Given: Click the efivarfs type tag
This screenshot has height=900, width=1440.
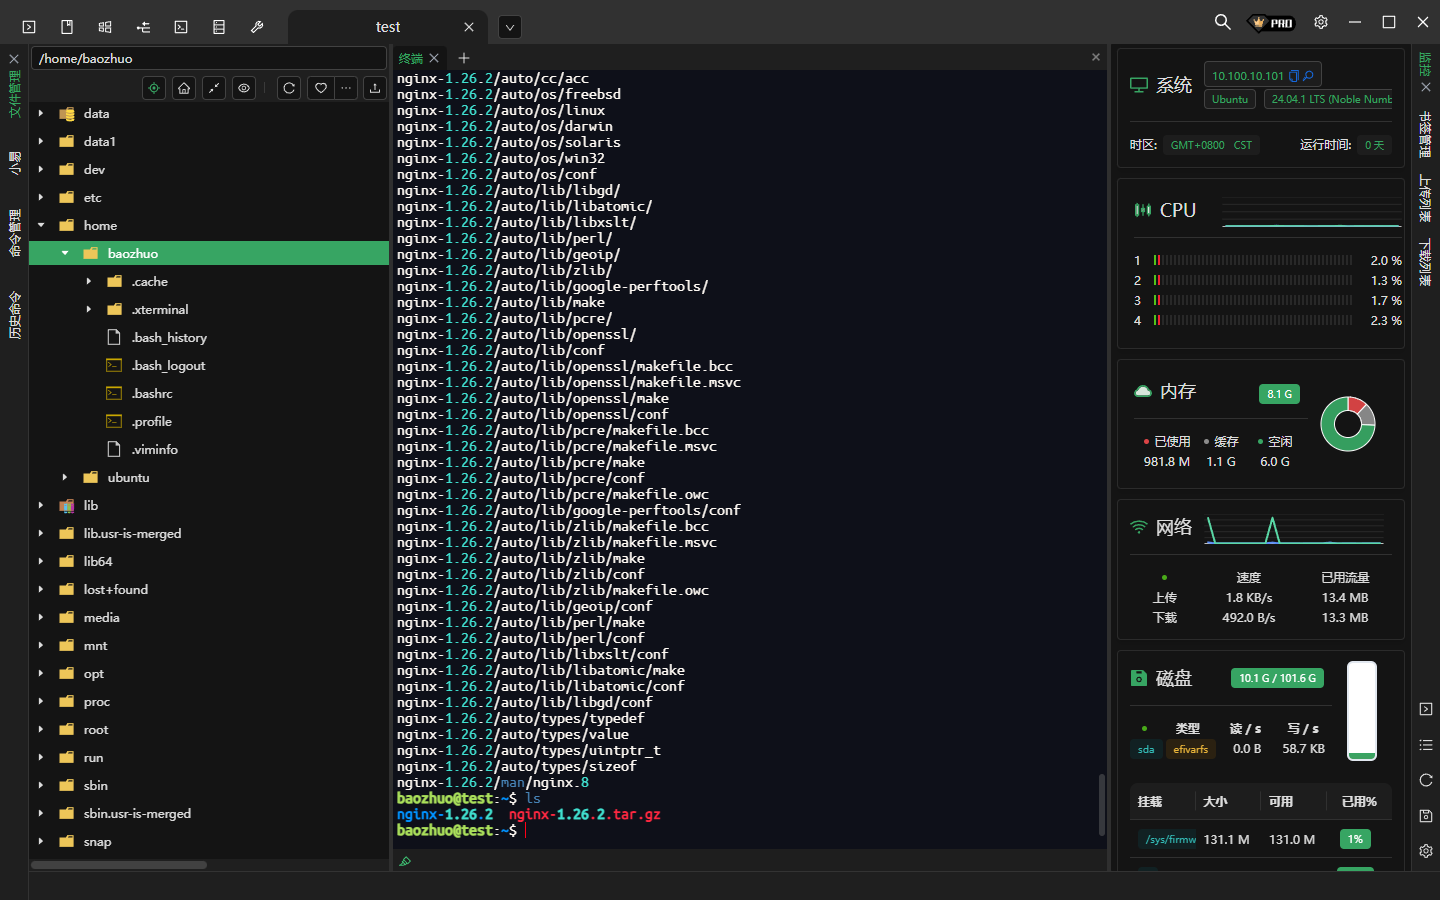Looking at the screenshot, I should click(1191, 749).
